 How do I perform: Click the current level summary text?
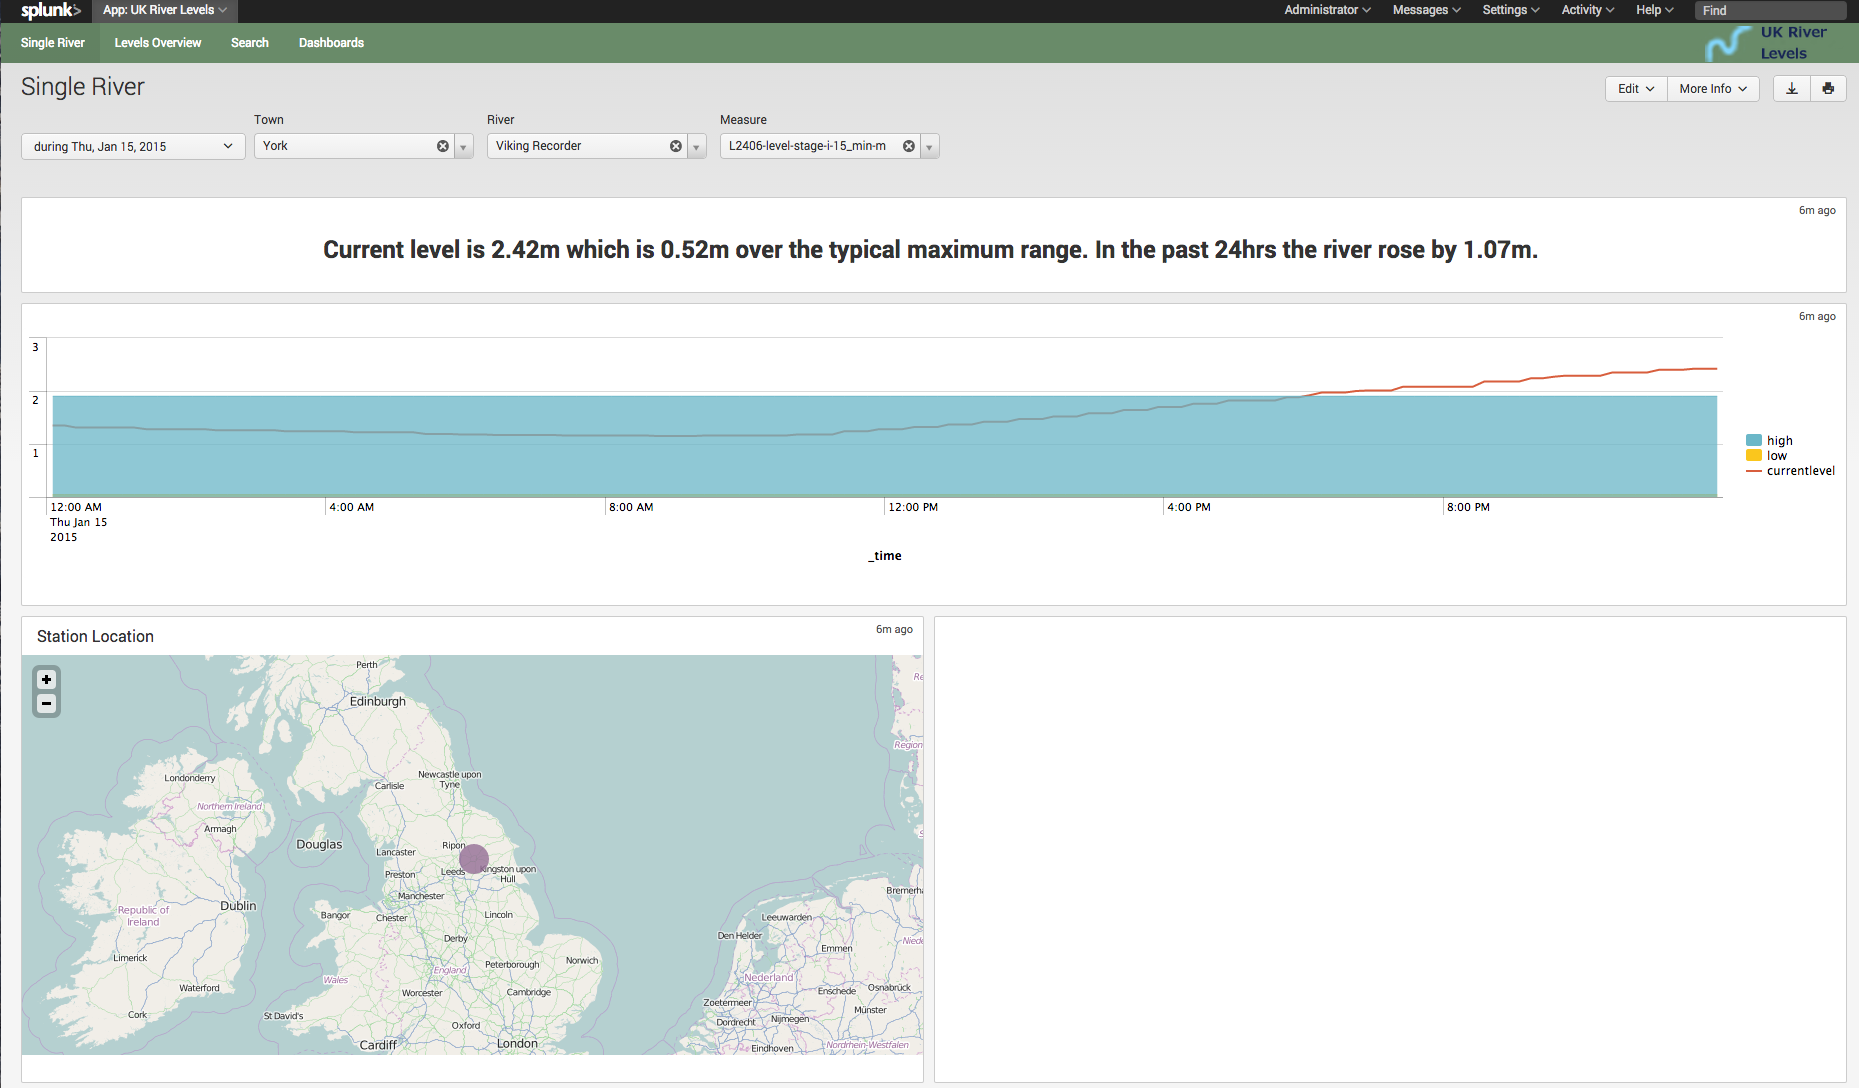click(x=930, y=250)
